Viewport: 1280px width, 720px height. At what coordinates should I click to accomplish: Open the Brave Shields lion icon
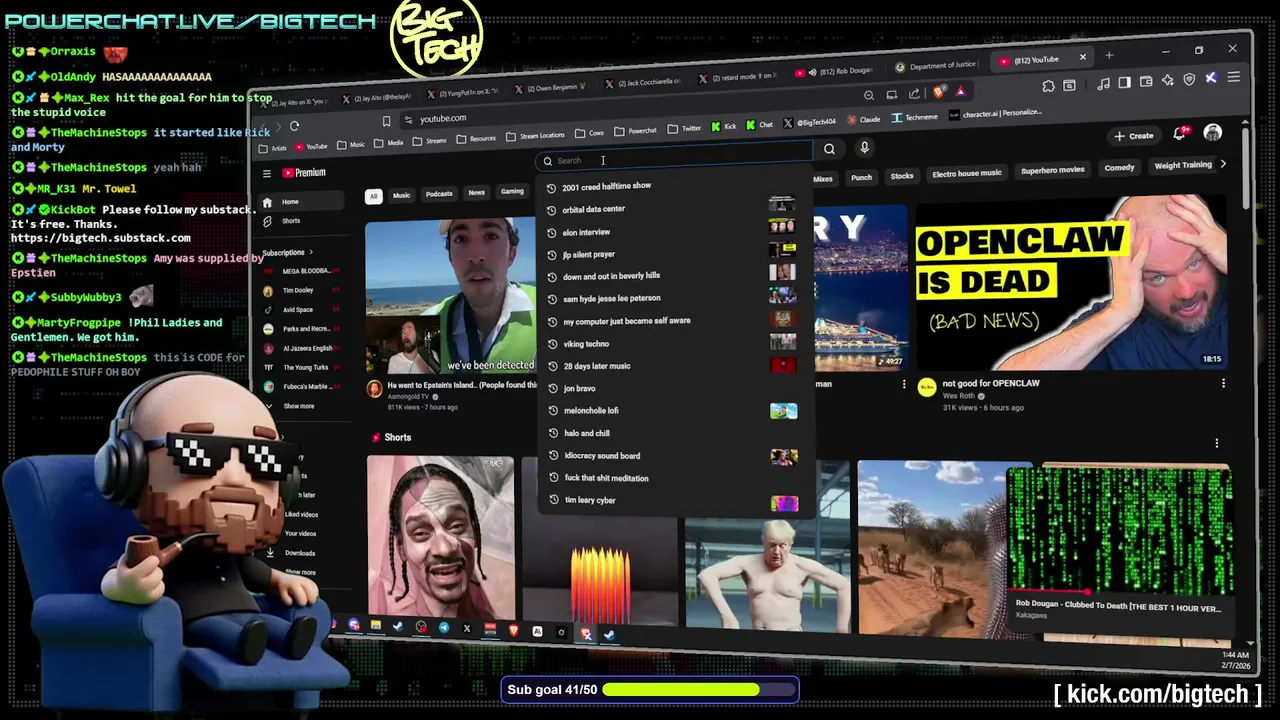pyautogui.click(x=939, y=92)
